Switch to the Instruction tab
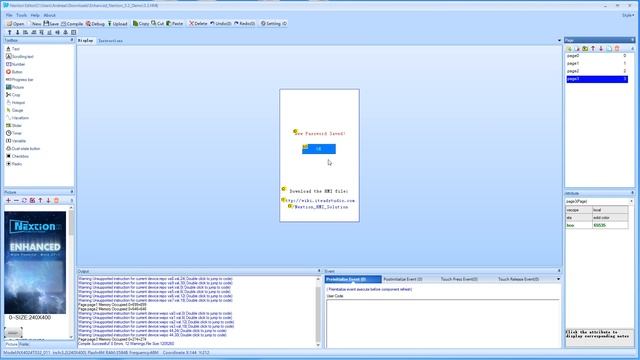The height and width of the screenshot is (360, 640). pyautogui.click(x=110, y=41)
